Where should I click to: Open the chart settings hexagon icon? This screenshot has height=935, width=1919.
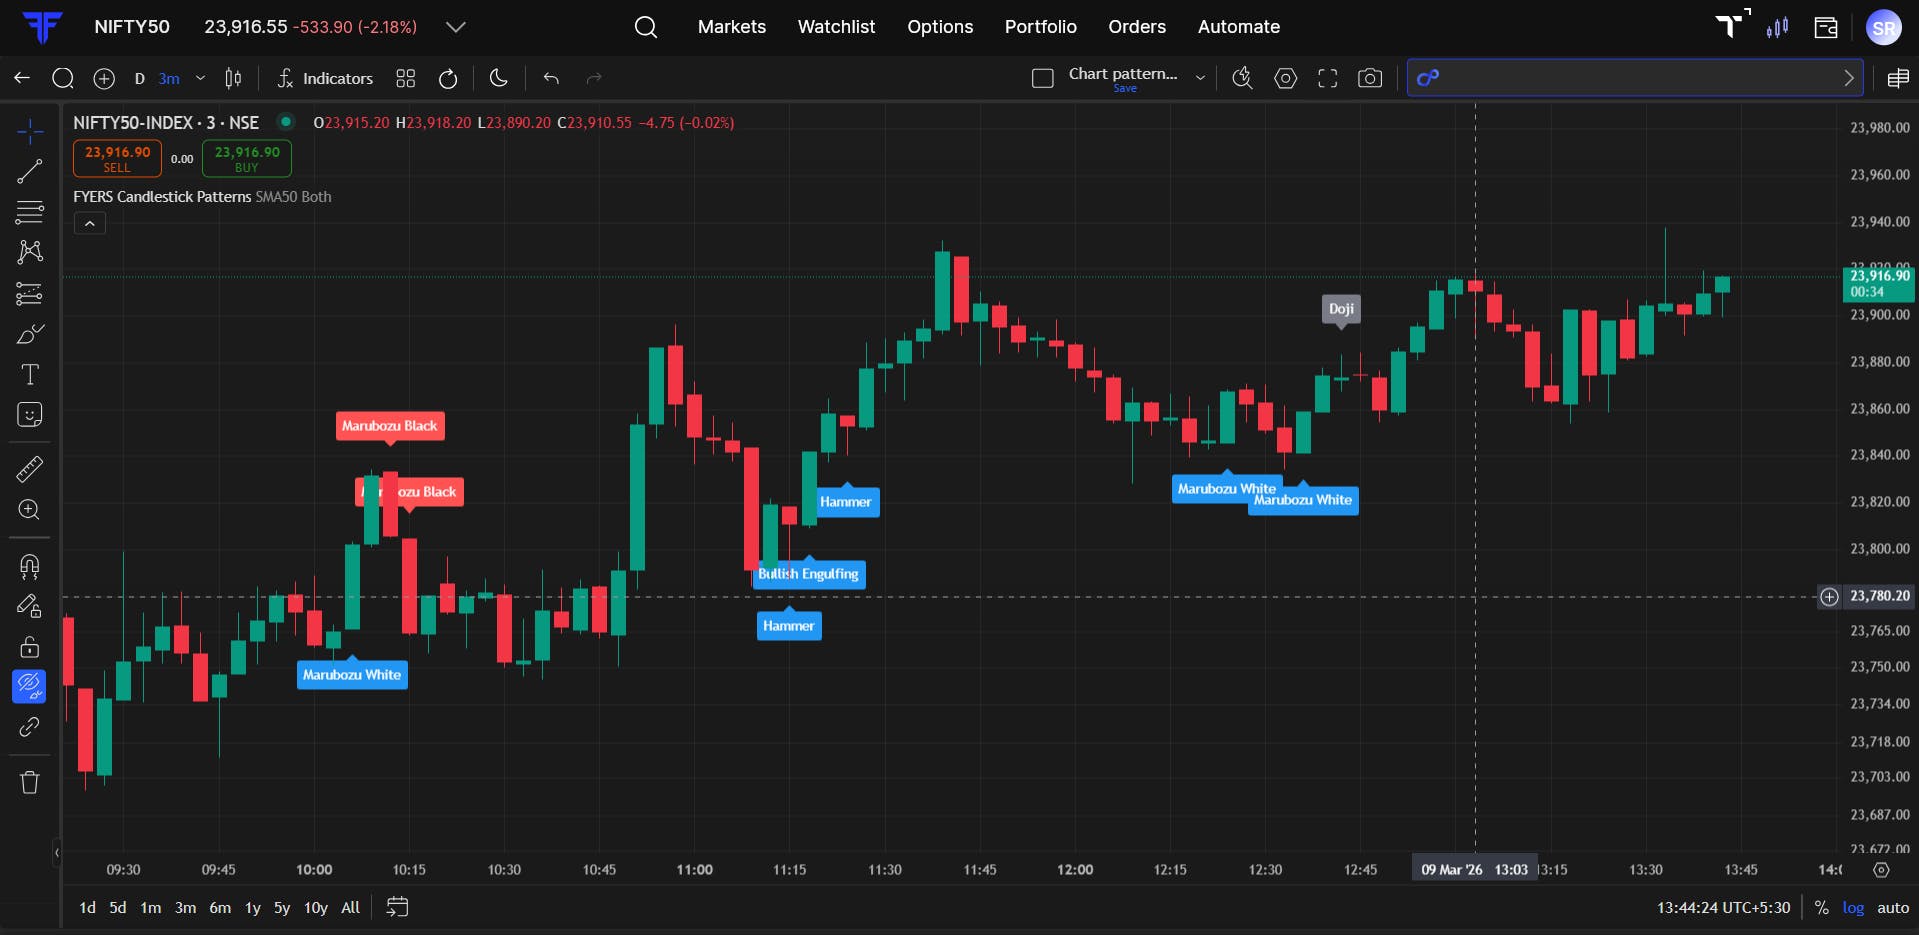click(x=1286, y=78)
